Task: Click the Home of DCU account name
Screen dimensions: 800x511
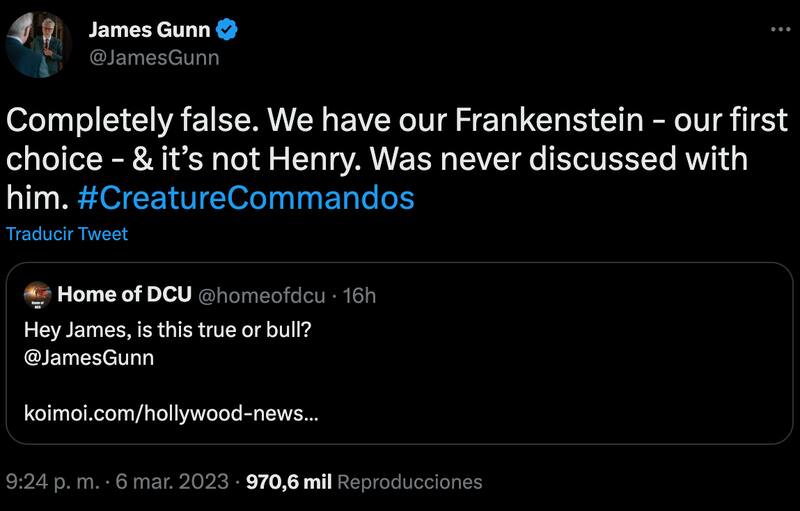Action: (x=125, y=295)
